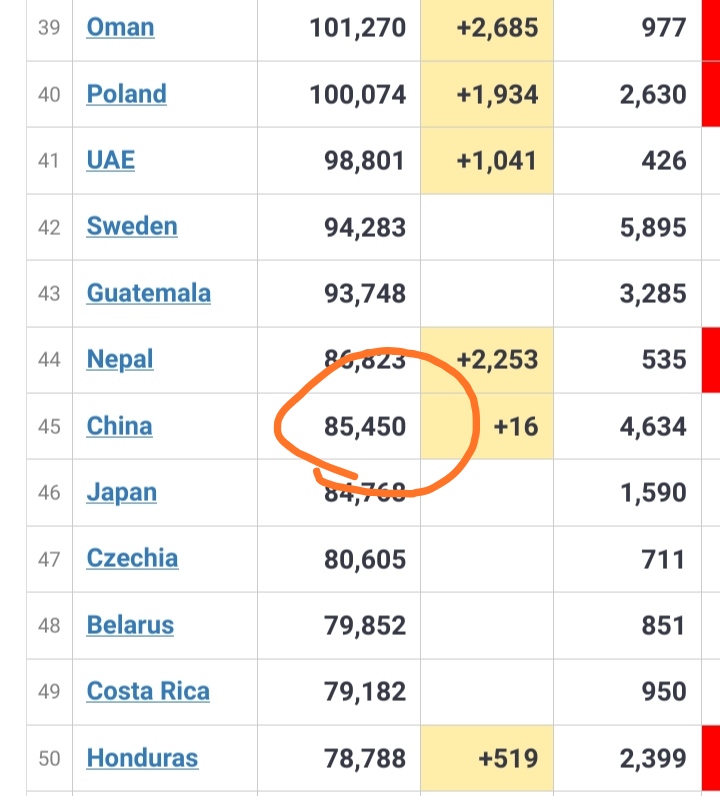
Task: Open the China country link
Action: [x=119, y=426]
